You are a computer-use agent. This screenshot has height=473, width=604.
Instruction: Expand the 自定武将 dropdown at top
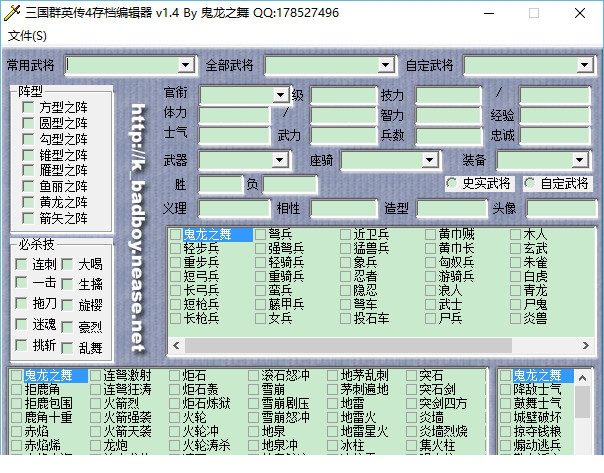(x=585, y=65)
